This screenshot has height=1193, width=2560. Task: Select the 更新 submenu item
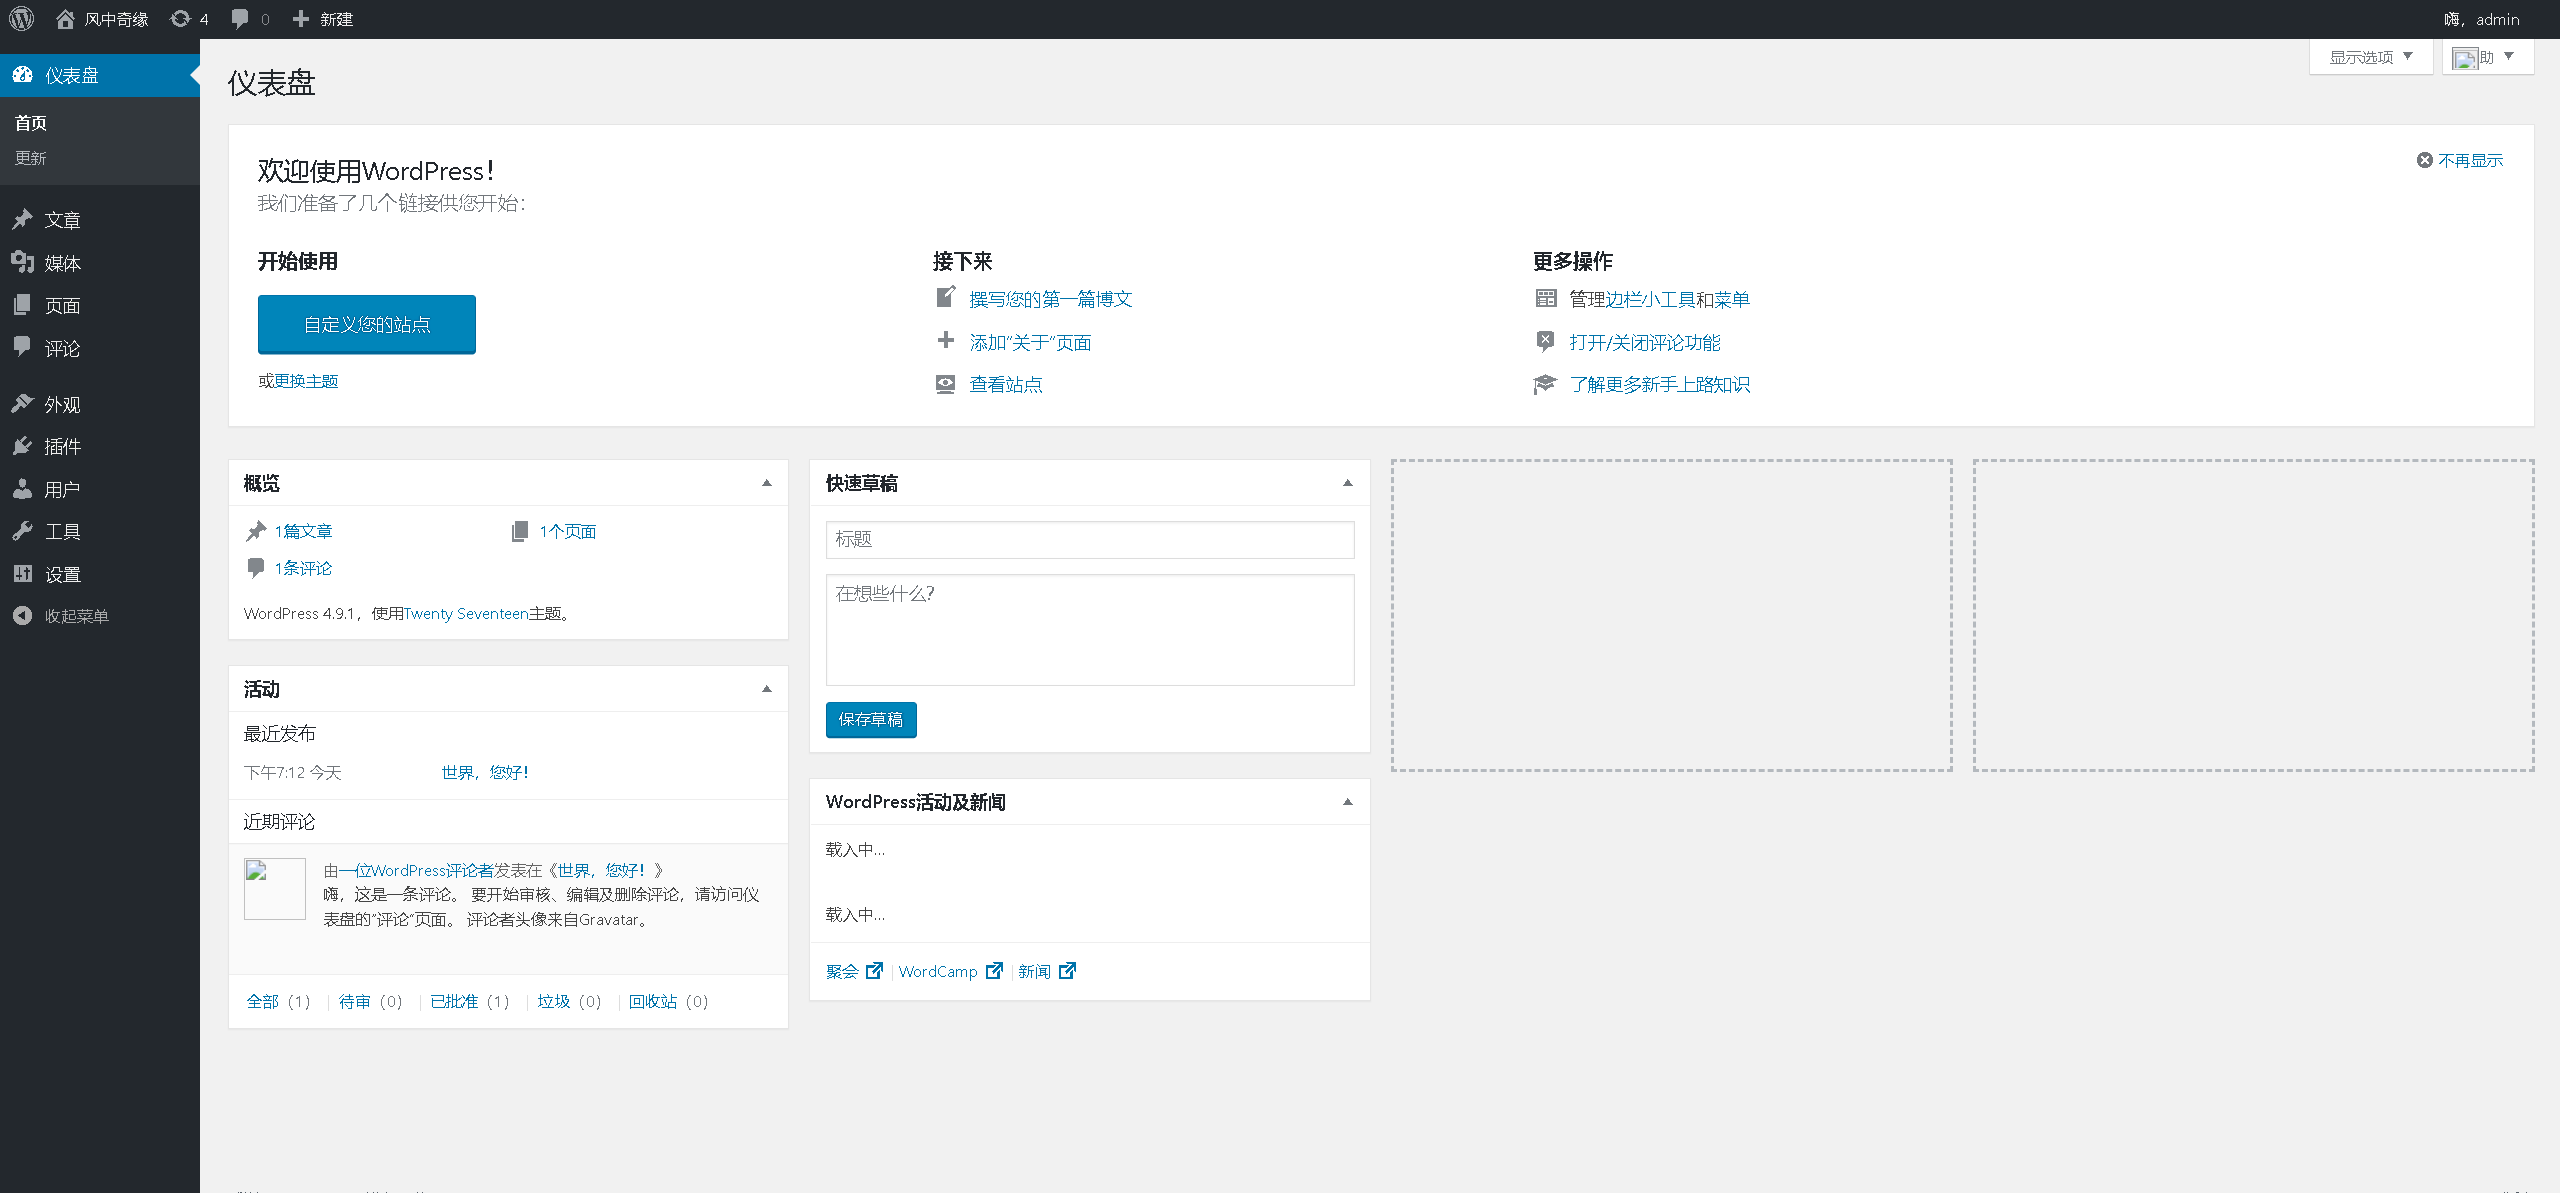(31, 158)
